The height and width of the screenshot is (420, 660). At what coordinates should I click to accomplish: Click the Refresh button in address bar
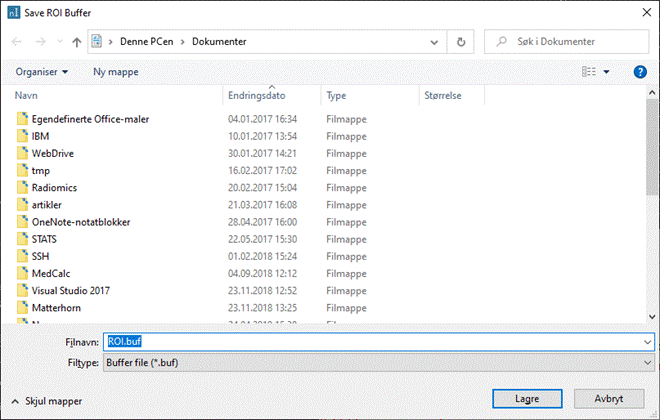click(460, 42)
